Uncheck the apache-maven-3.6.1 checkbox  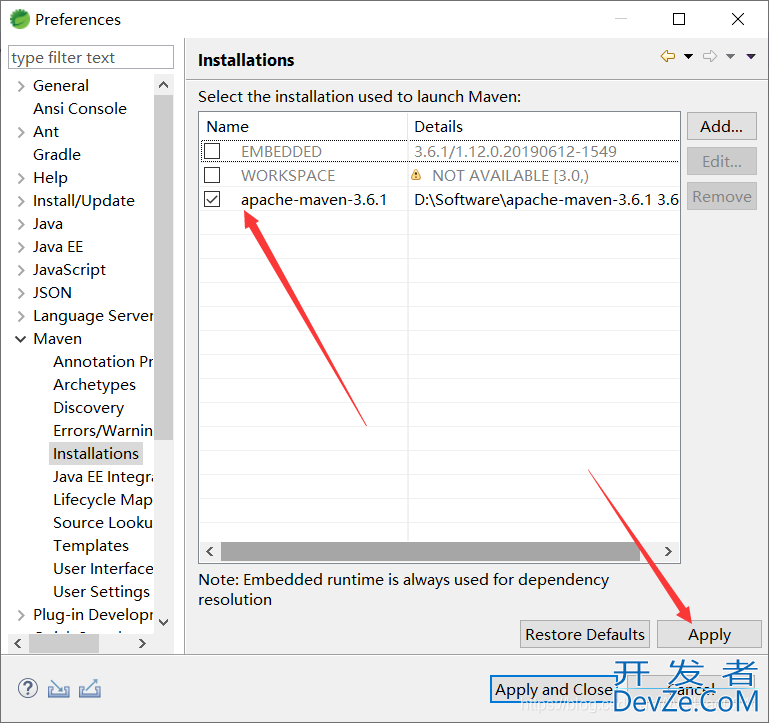[x=212, y=199]
